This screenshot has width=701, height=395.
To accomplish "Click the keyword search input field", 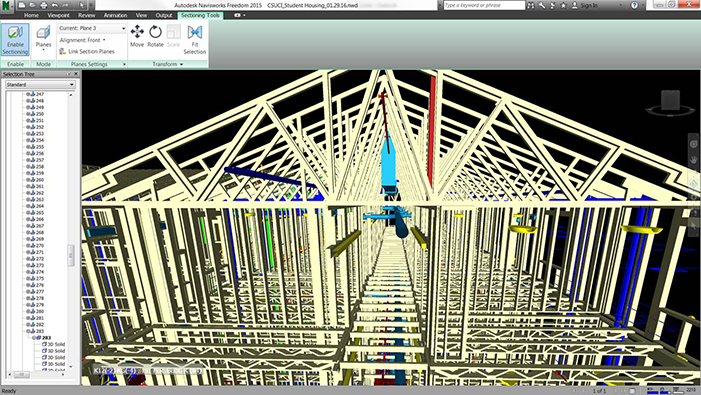I will 484,5.
